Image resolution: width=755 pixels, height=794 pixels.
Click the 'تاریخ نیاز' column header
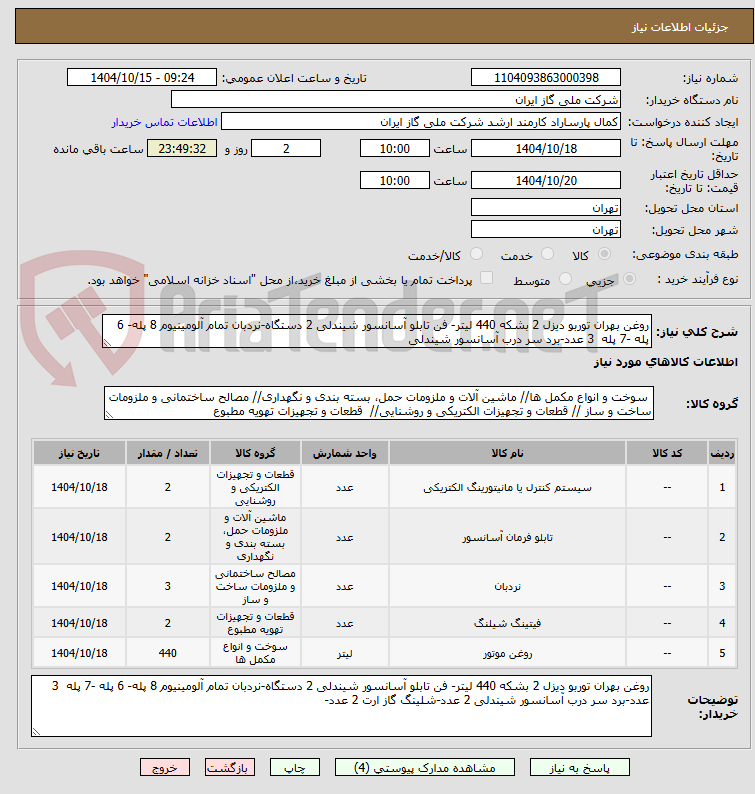pos(80,453)
